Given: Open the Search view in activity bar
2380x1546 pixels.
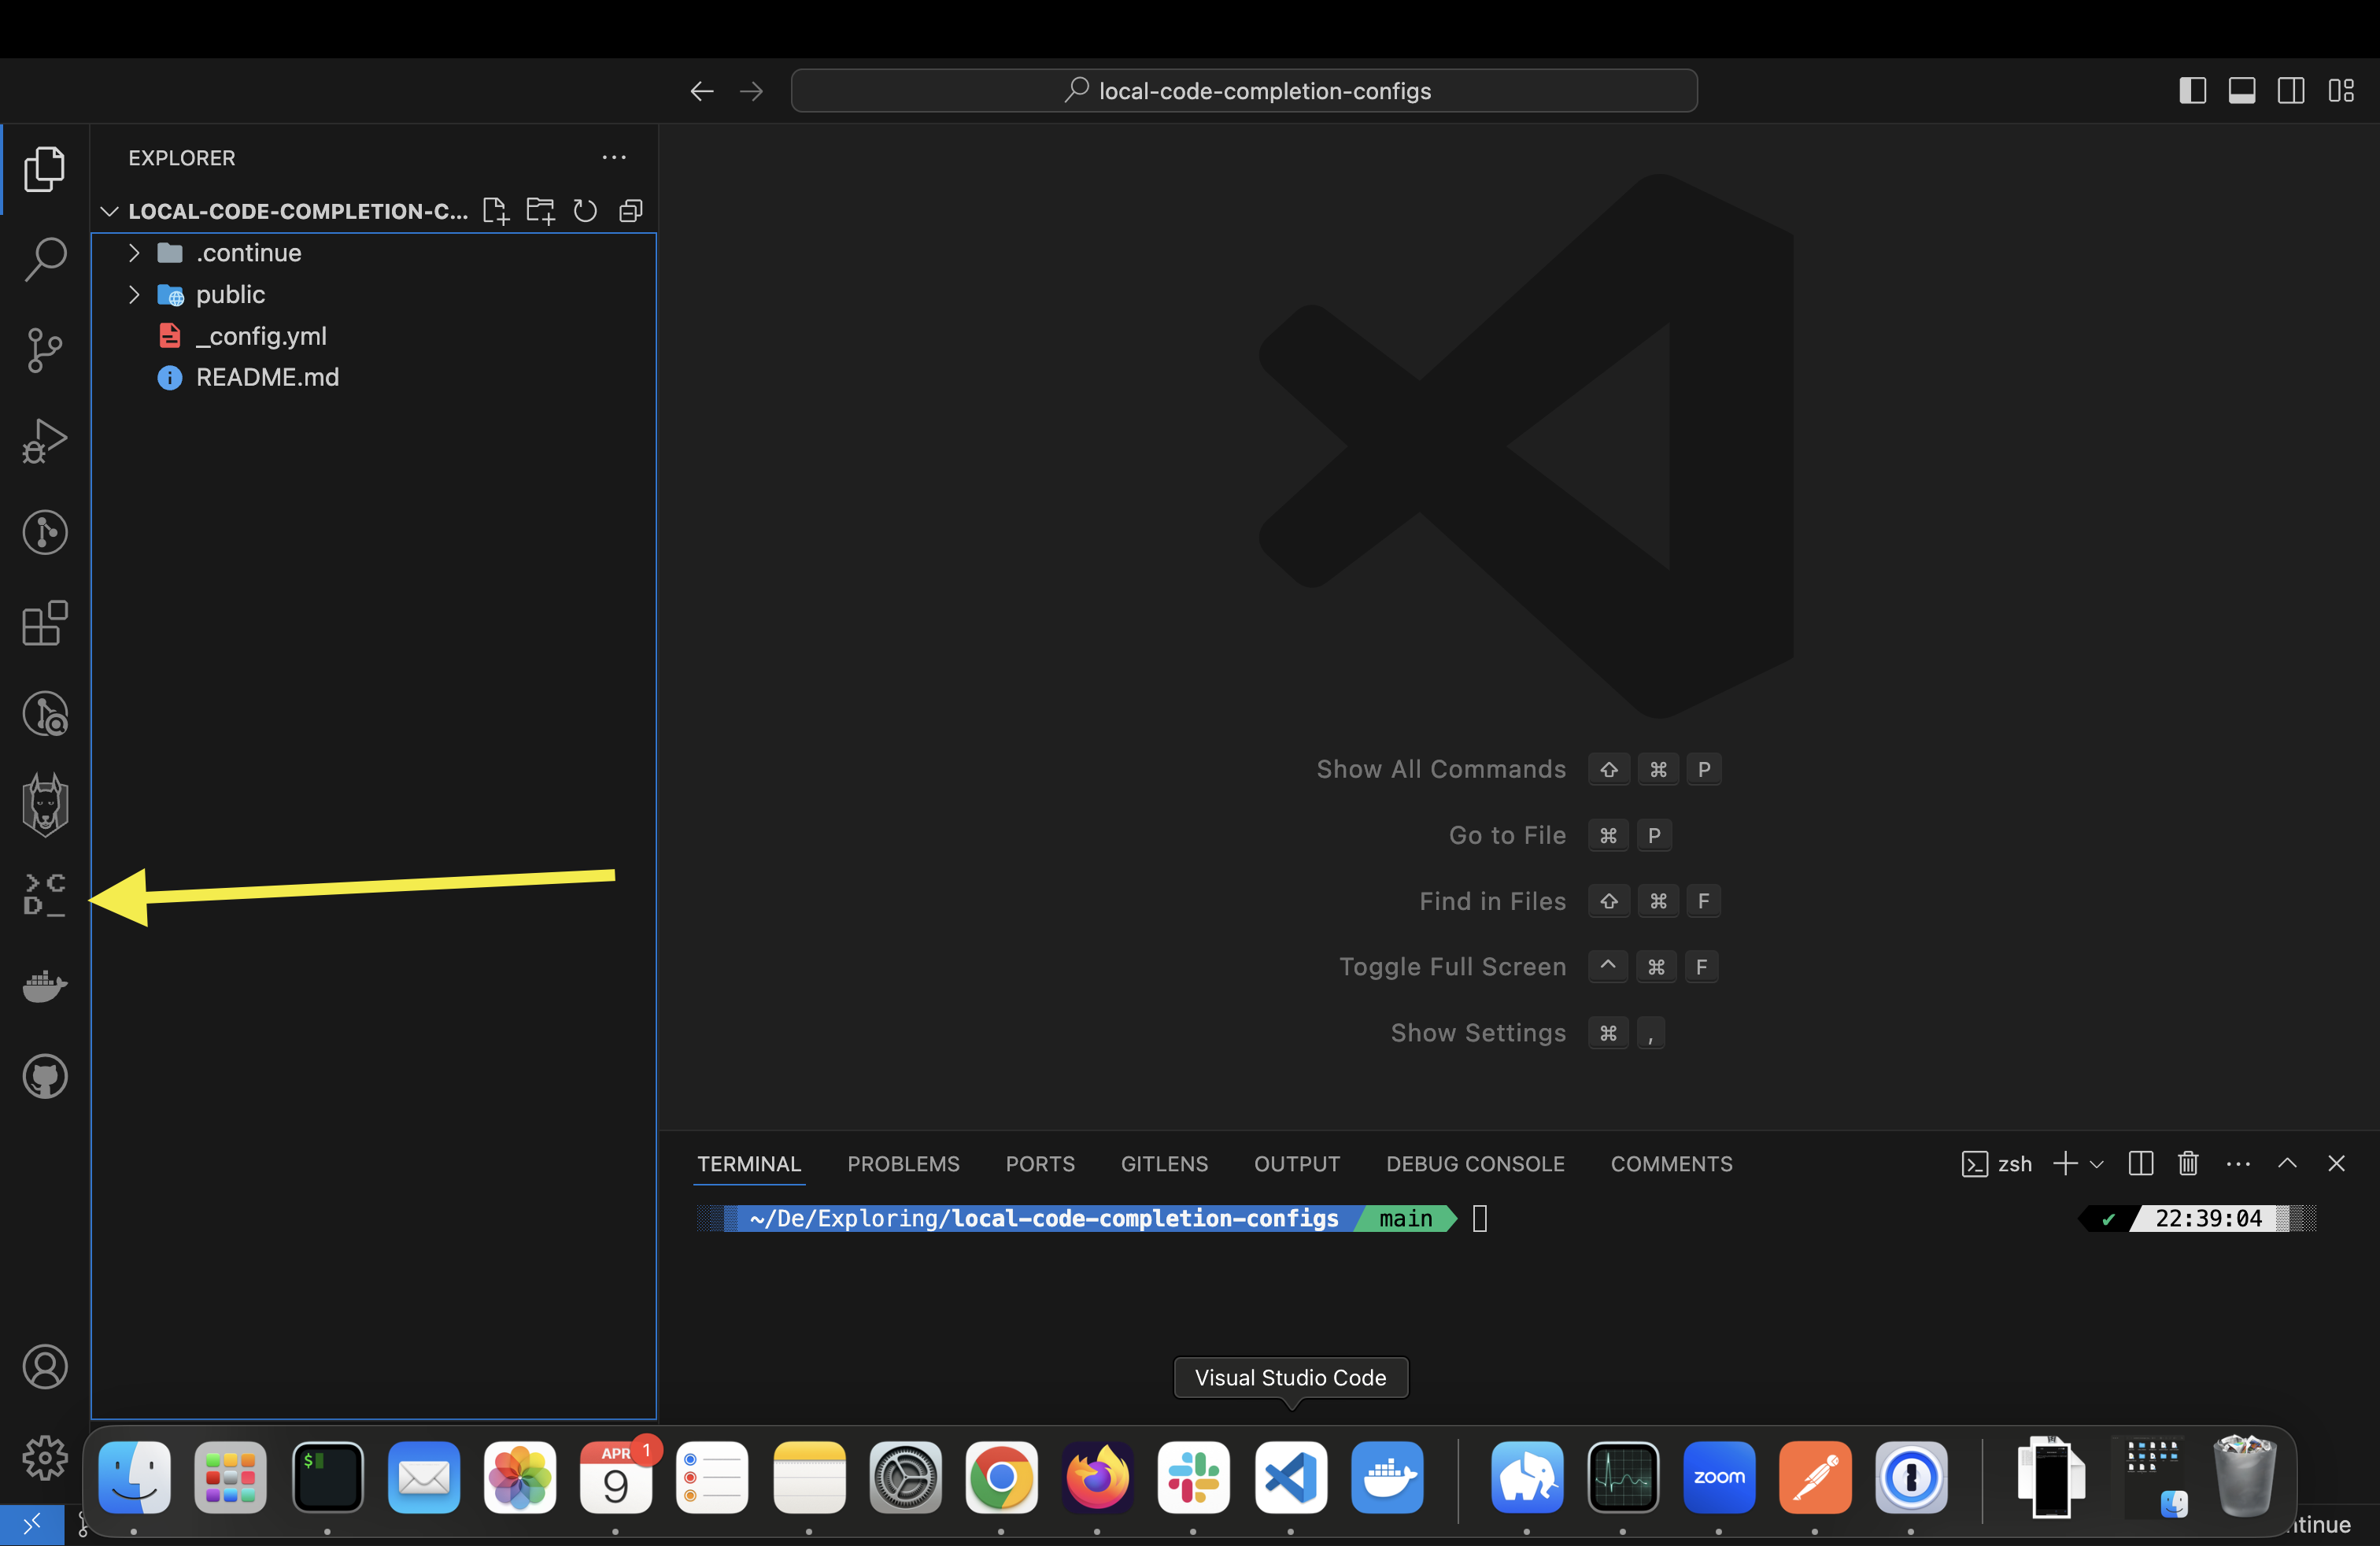Looking at the screenshot, I should click(45, 259).
